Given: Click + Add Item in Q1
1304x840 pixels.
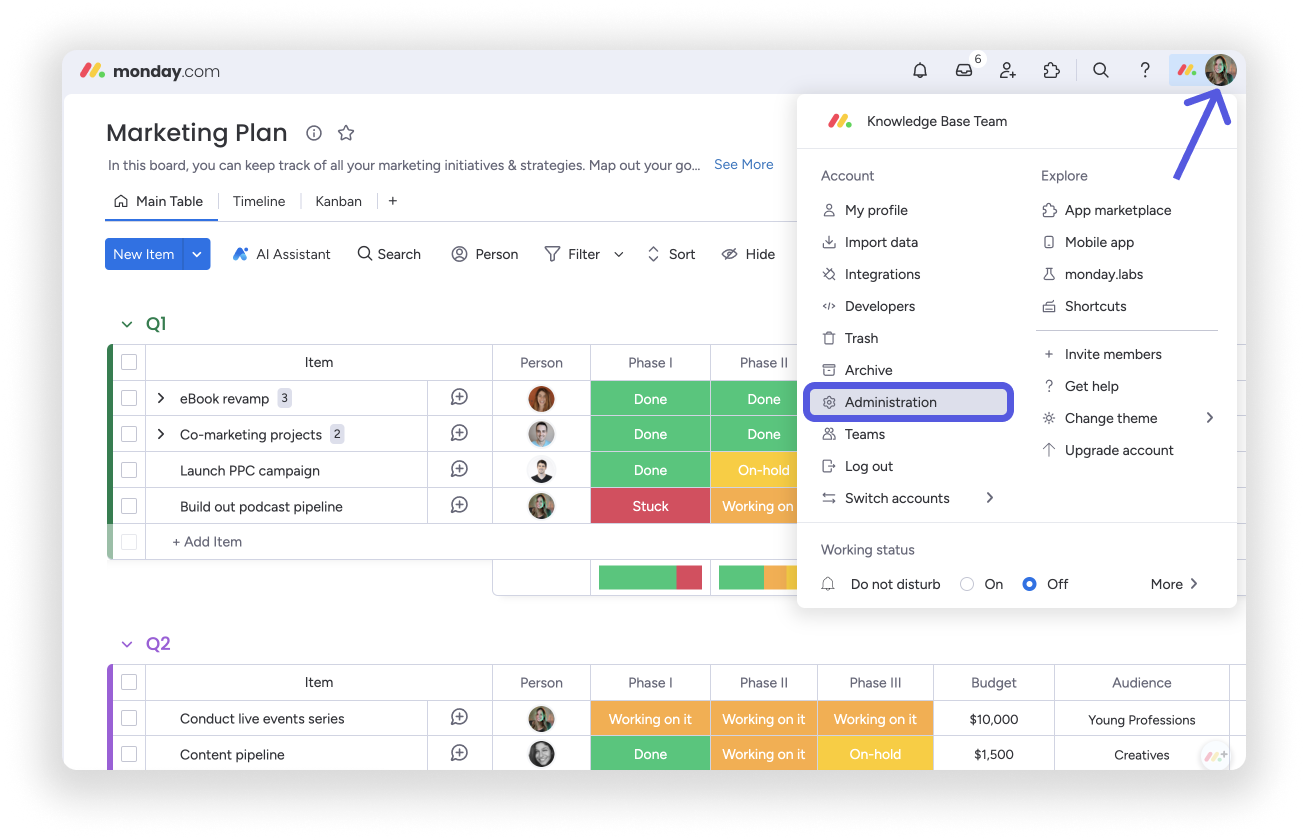Looking at the screenshot, I should click(207, 542).
